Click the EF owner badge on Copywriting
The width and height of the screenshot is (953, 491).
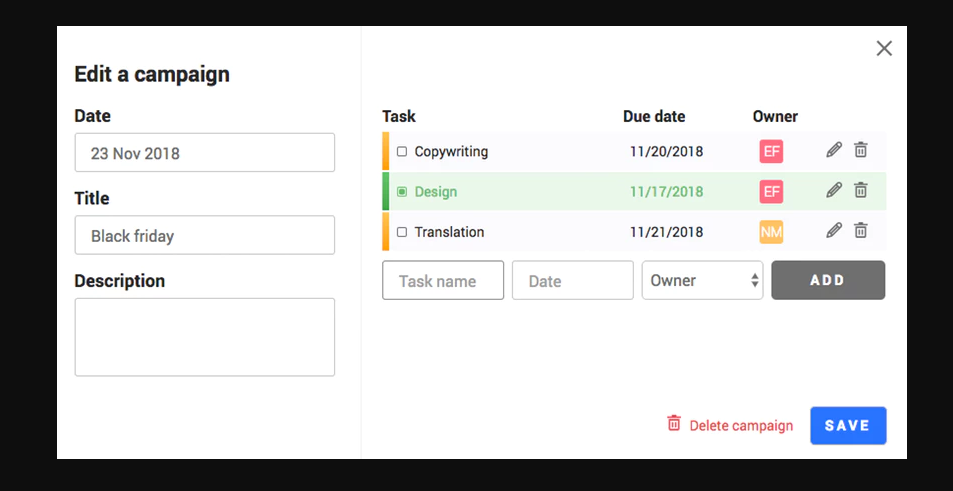pos(771,151)
